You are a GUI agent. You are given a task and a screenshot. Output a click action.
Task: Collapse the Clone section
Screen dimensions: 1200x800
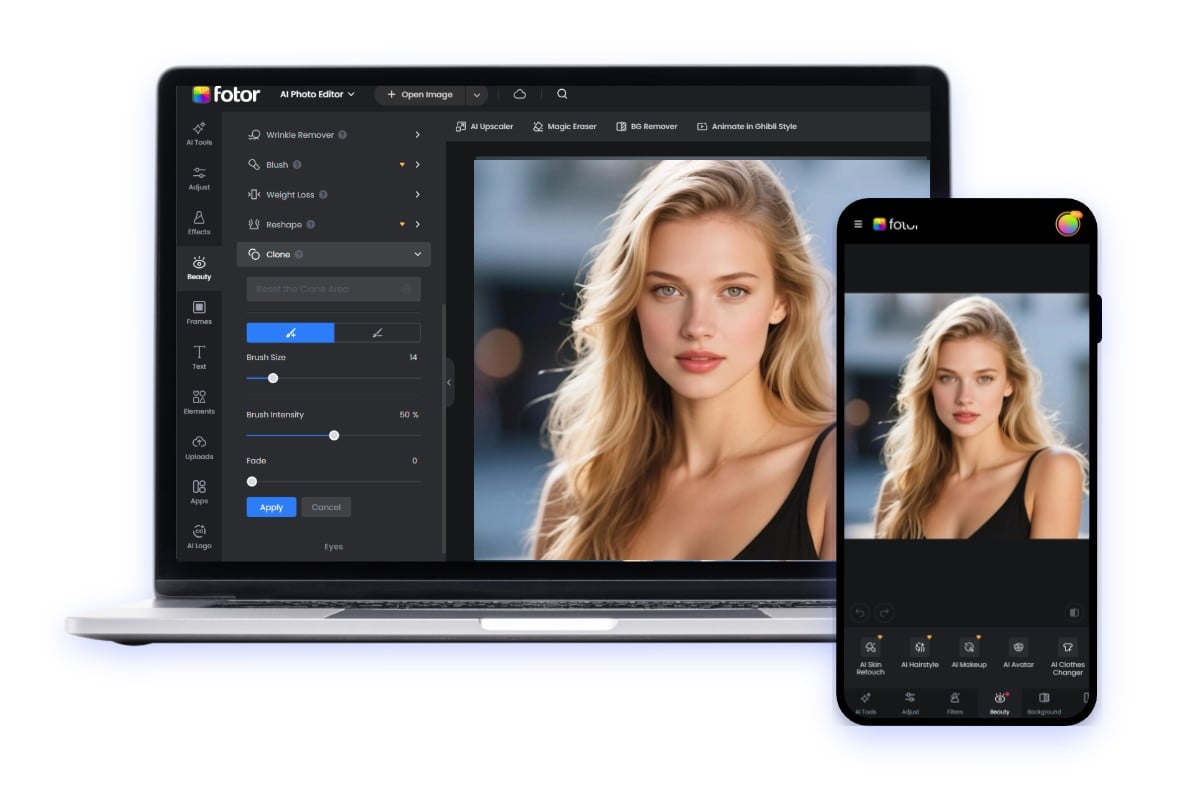(420, 254)
